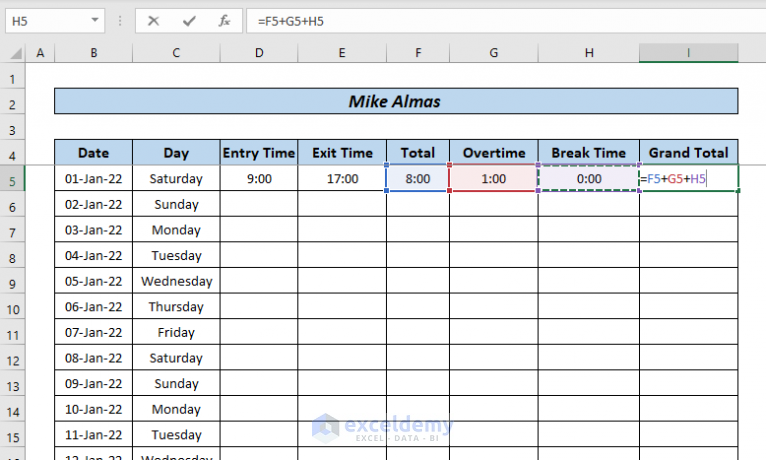Screen dimensions: 766x460
Task: Select the Wednesday cell beside 05-Jan-22
Action: pyautogui.click(x=176, y=281)
